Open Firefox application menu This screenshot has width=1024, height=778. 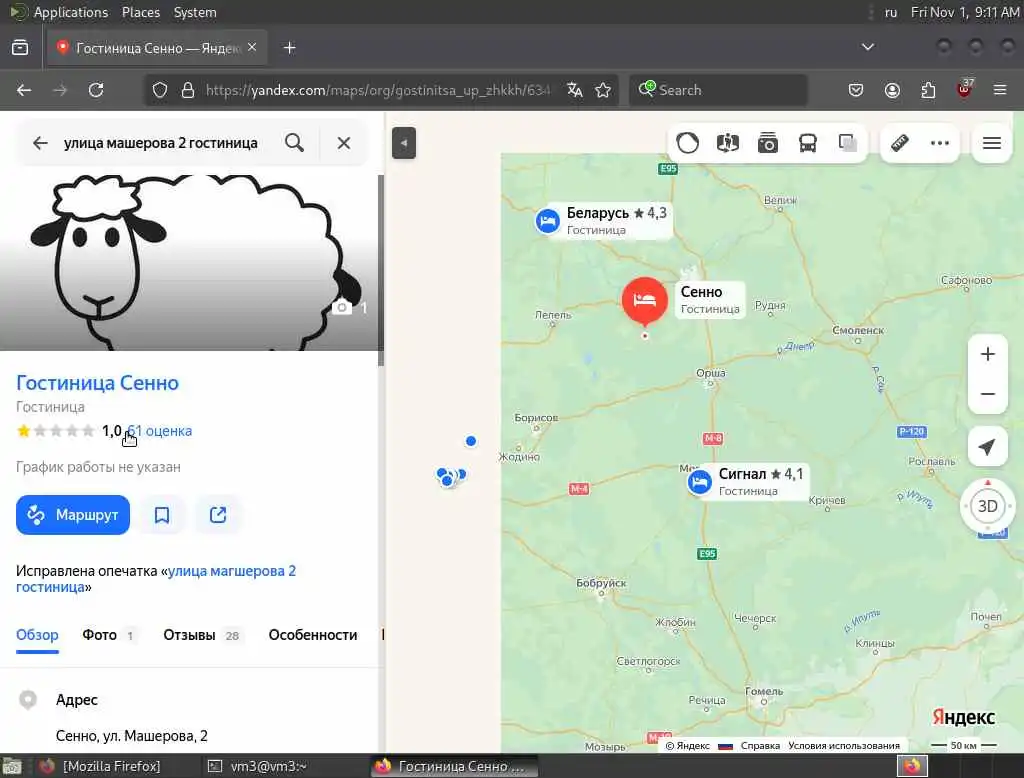point(1000,90)
